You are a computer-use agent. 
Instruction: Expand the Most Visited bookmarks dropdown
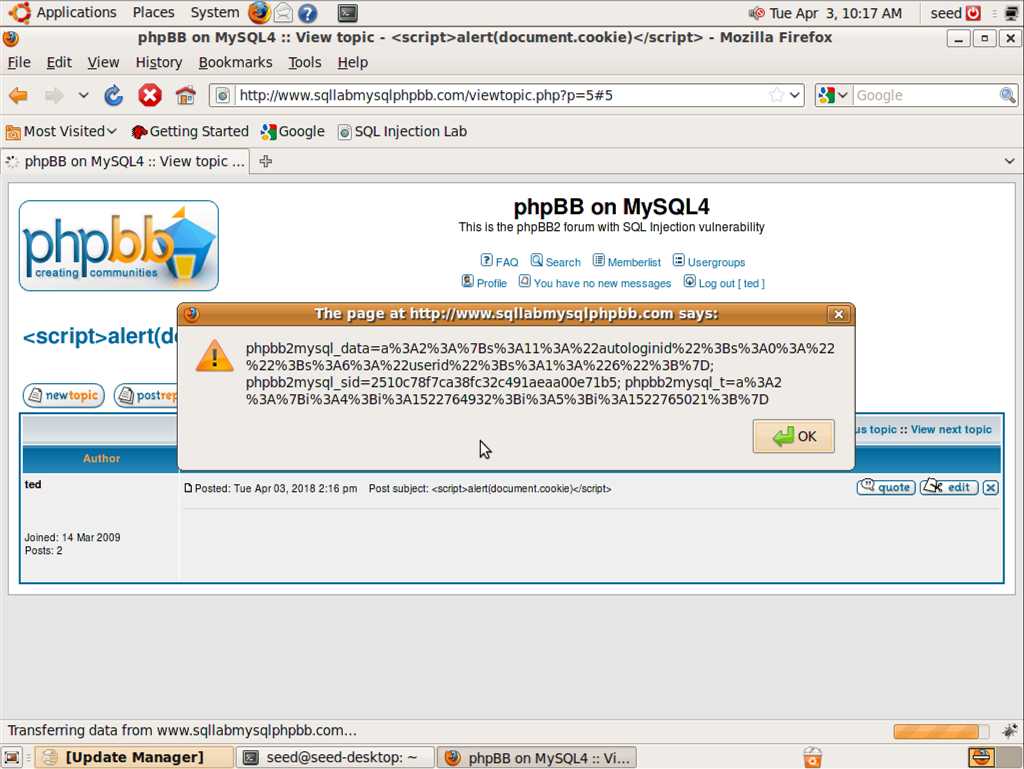point(112,131)
